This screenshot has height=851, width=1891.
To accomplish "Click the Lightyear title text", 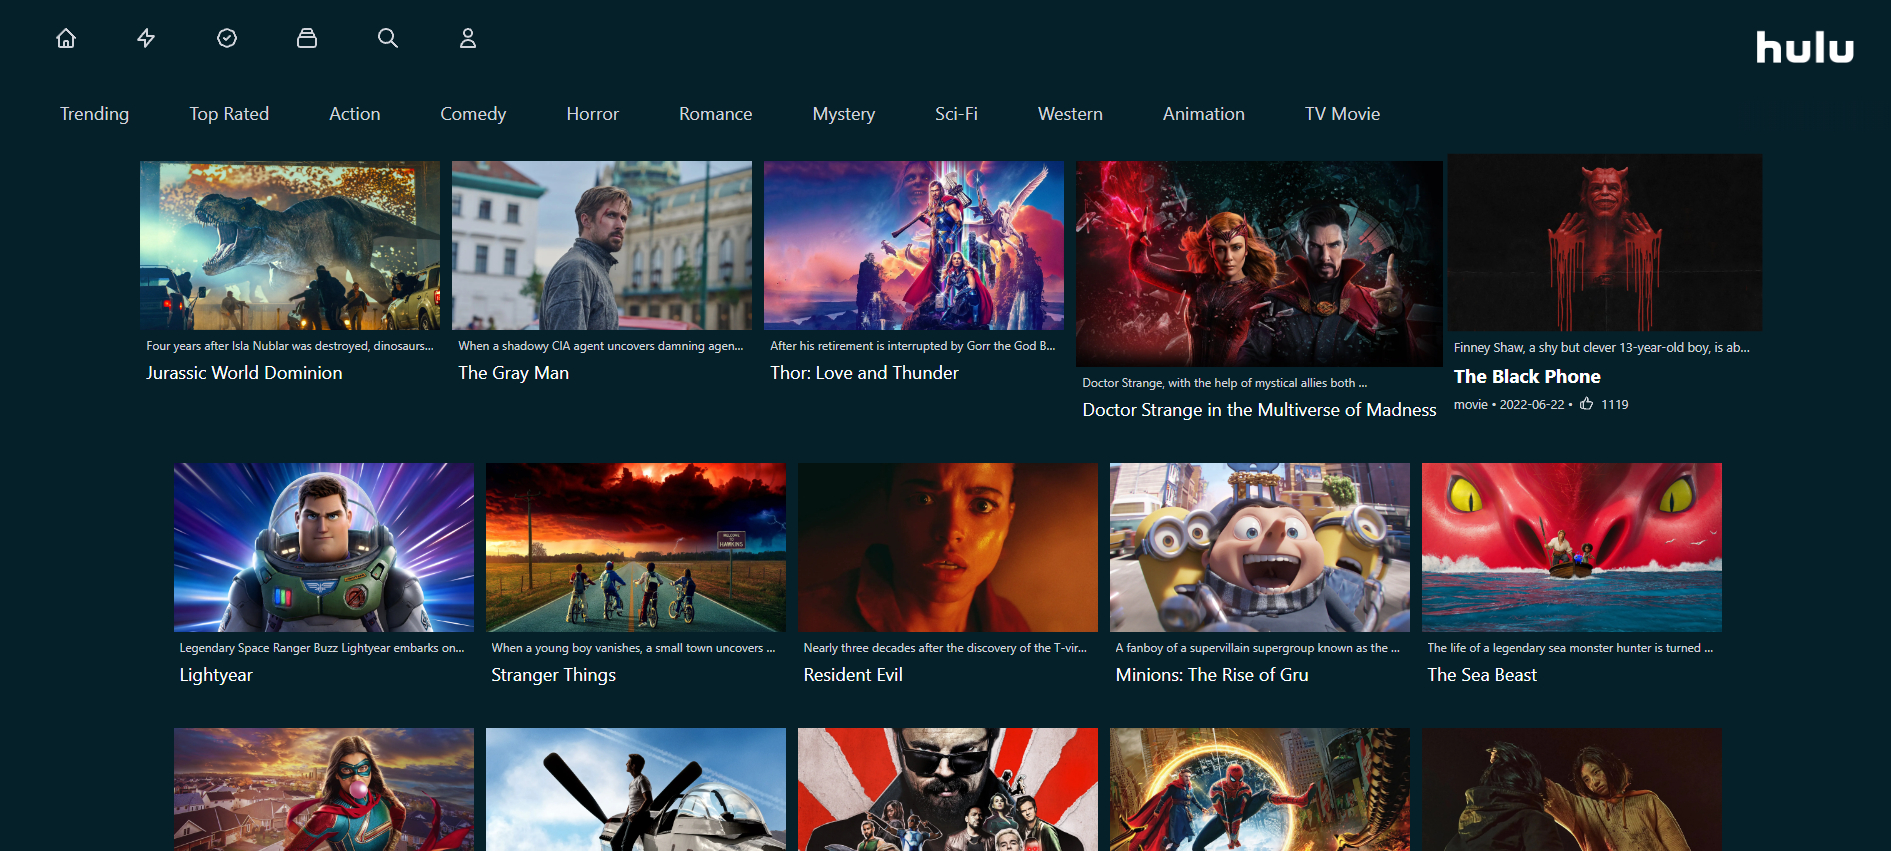I will click(x=216, y=675).
